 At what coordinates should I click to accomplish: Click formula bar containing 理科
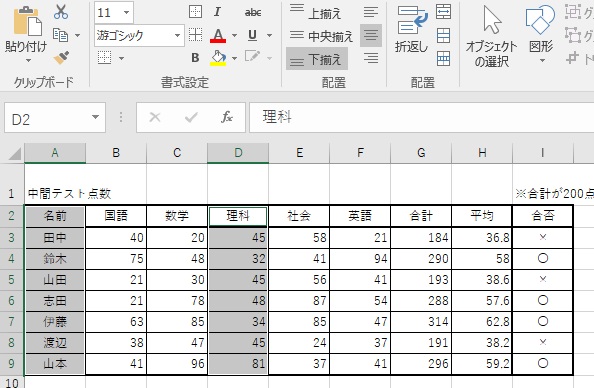click(421, 117)
